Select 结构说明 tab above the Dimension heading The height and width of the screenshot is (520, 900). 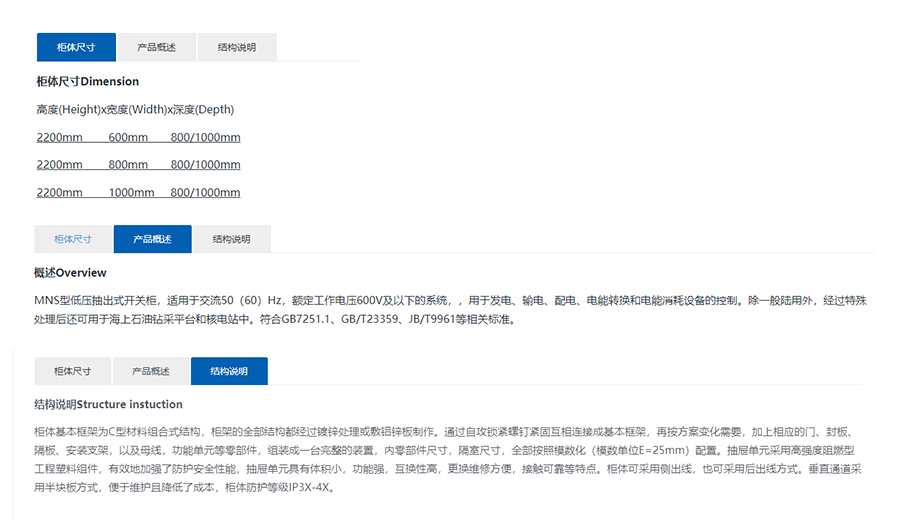point(236,47)
